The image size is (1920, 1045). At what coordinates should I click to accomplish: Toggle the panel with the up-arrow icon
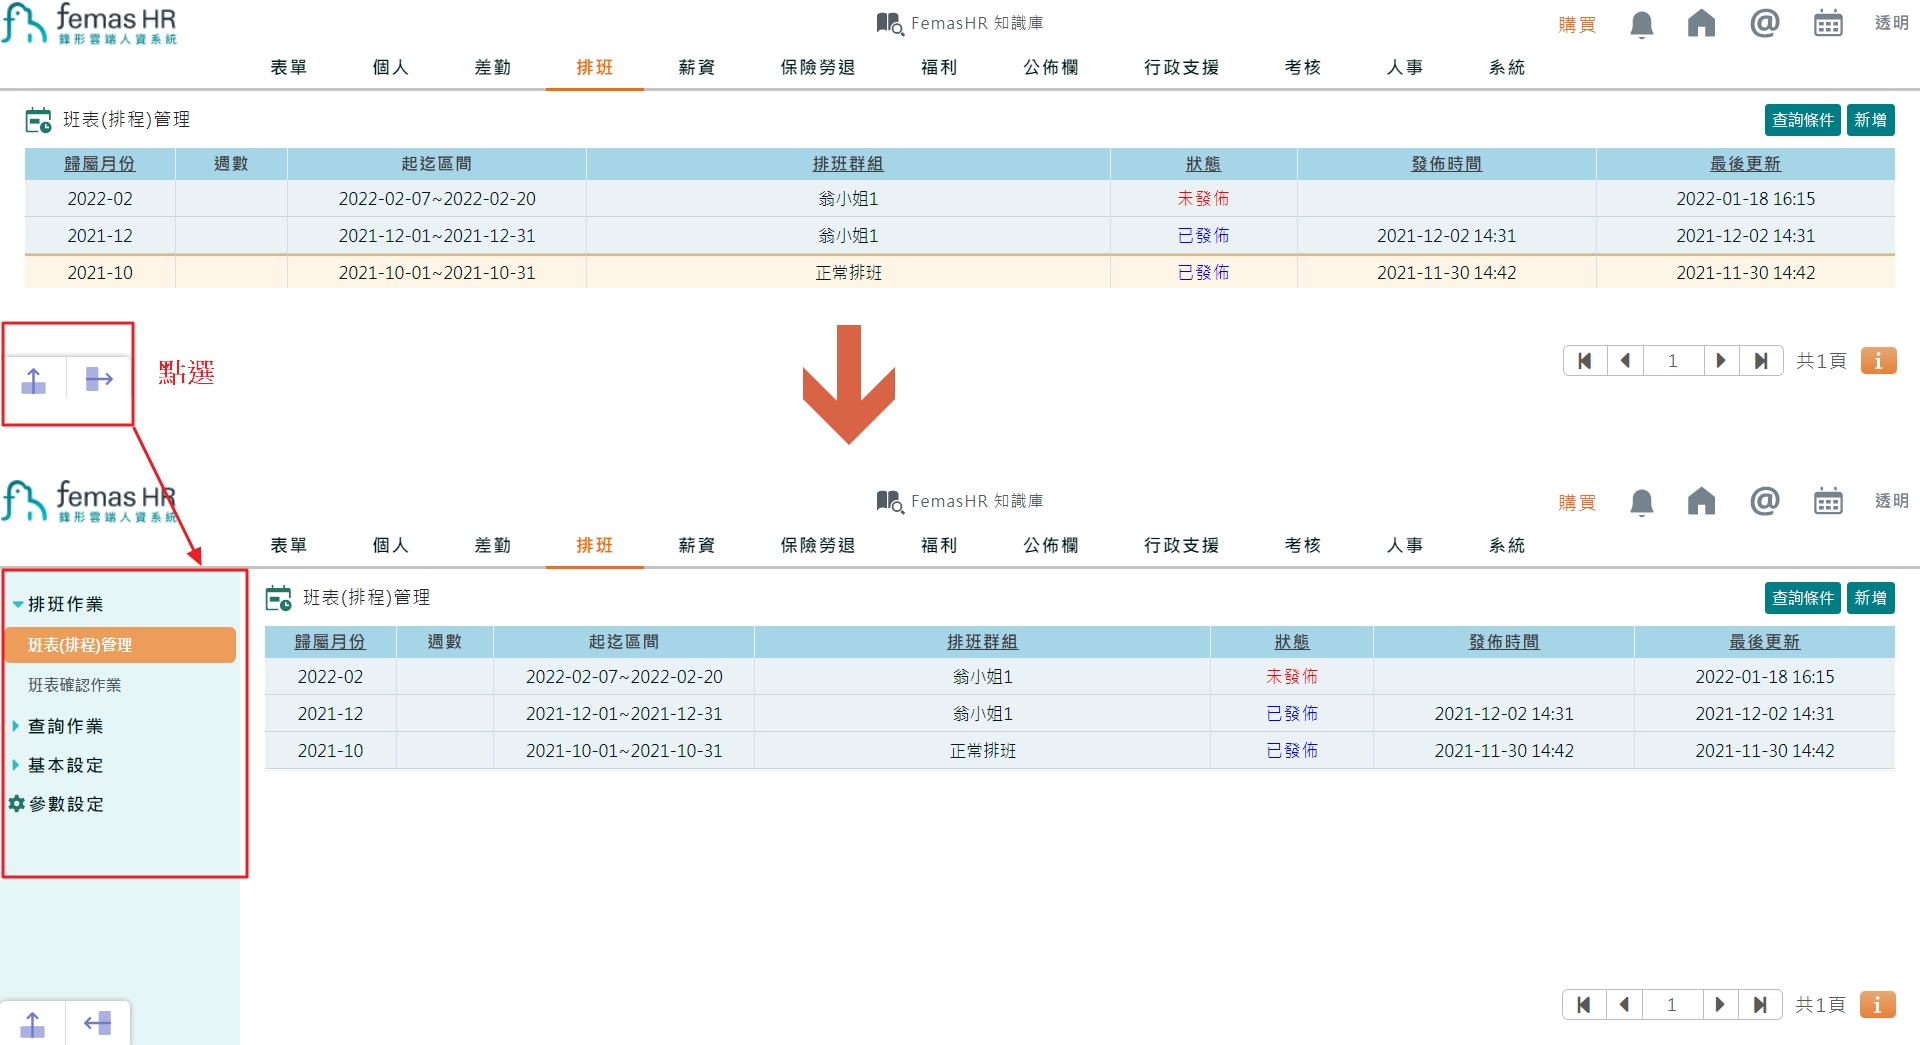[33, 379]
